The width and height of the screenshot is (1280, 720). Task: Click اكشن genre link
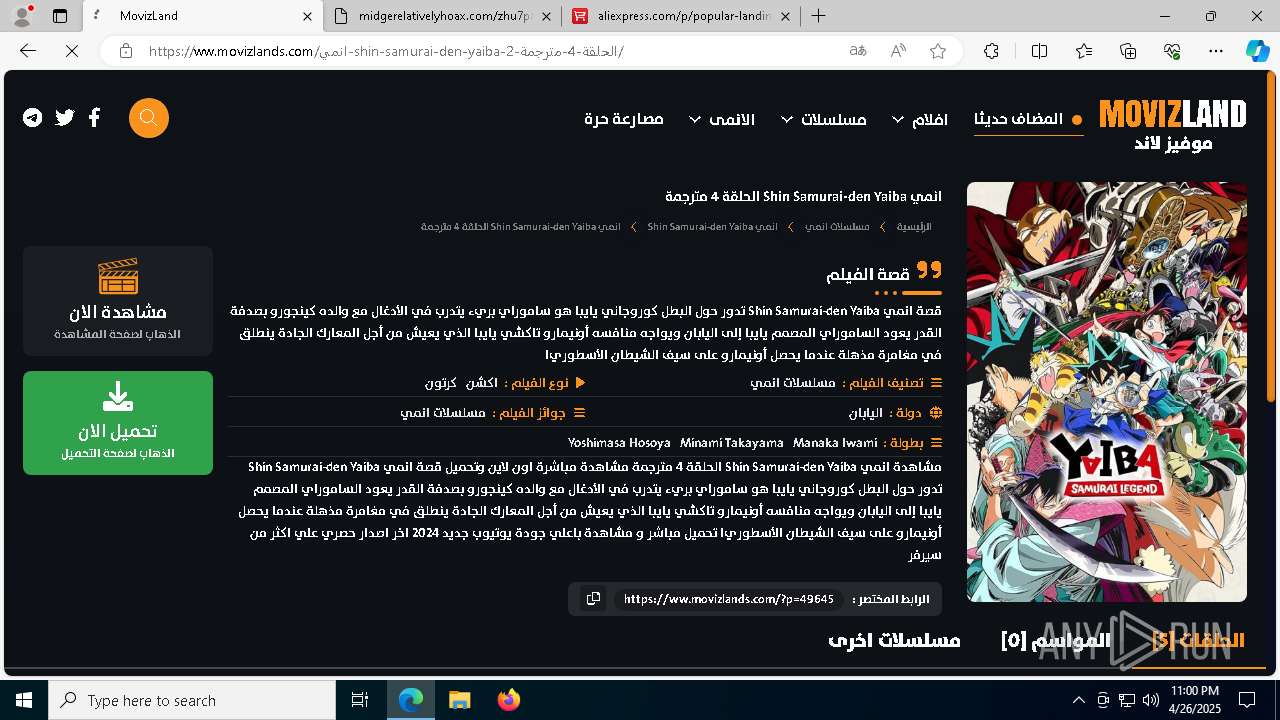click(482, 383)
